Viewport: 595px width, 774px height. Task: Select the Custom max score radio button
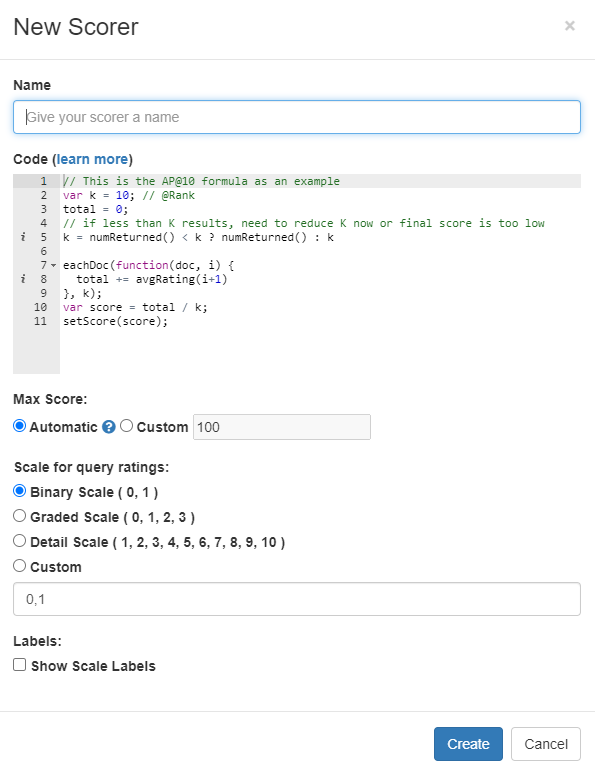[x=126, y=426]
